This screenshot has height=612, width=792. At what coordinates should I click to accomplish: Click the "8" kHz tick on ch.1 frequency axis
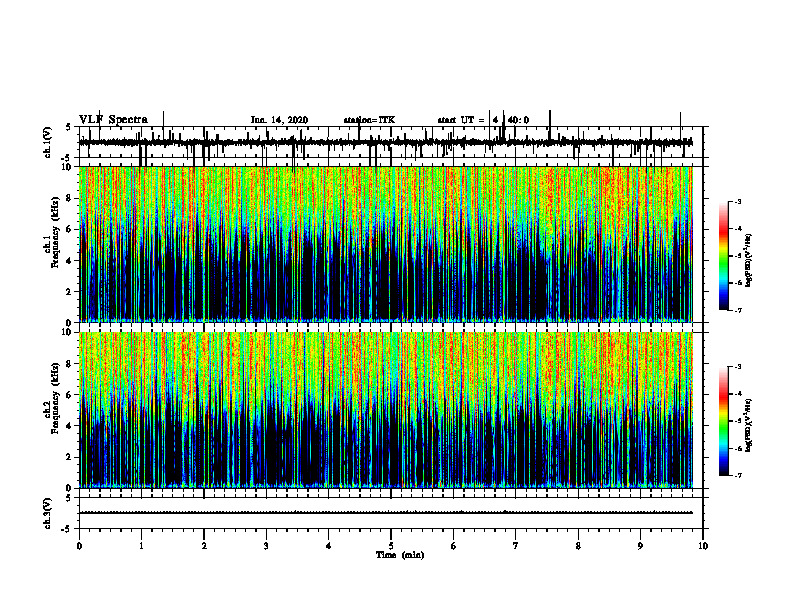pyautogui.click(x=70, y=198)
